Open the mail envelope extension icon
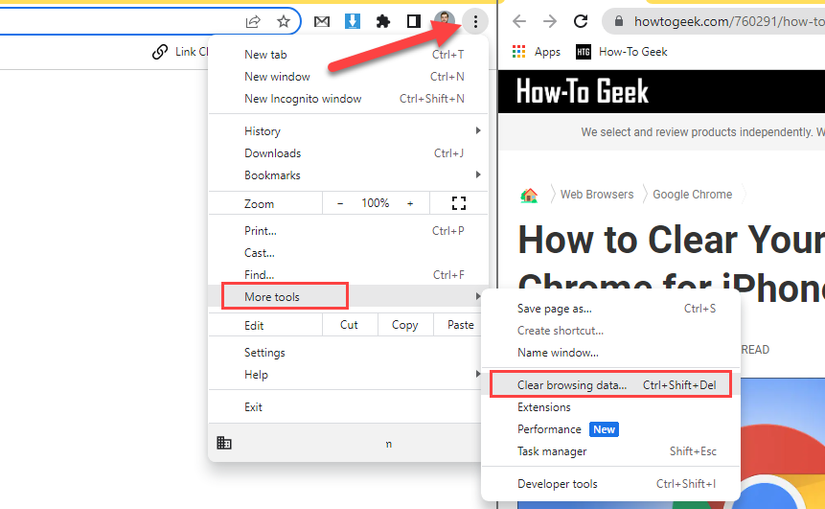825x509 pixels. [321, 22]
